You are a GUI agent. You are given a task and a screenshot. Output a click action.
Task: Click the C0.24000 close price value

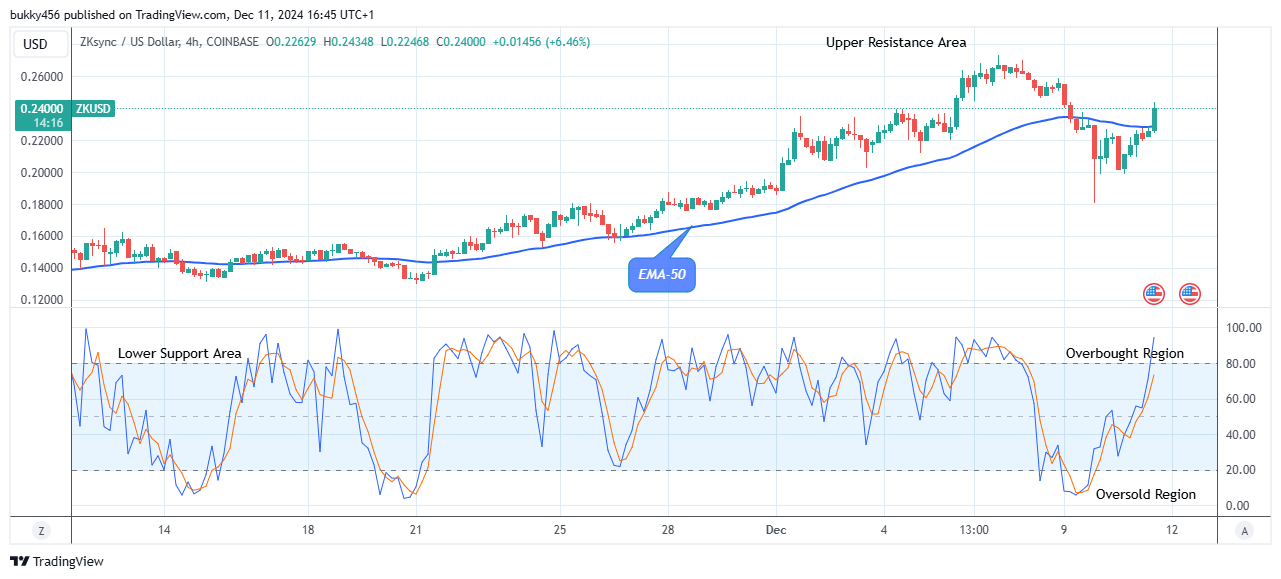click(461, 42)
